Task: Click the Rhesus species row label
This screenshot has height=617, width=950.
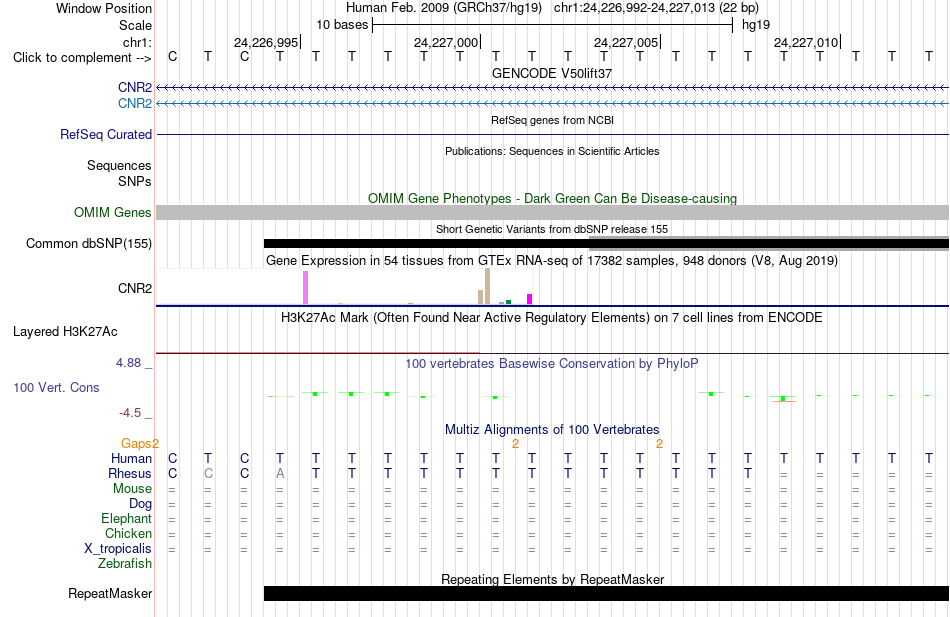Action: [x=130, y=473]
